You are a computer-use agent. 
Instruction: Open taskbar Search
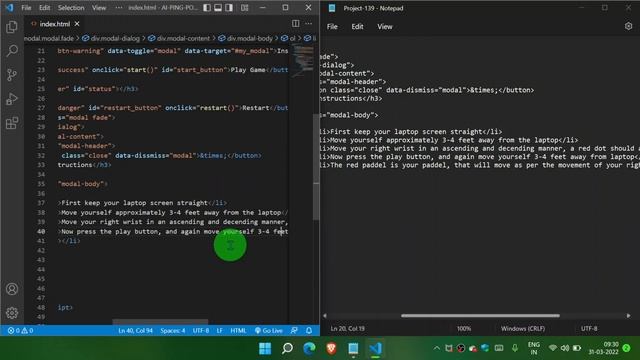[287, 348]
